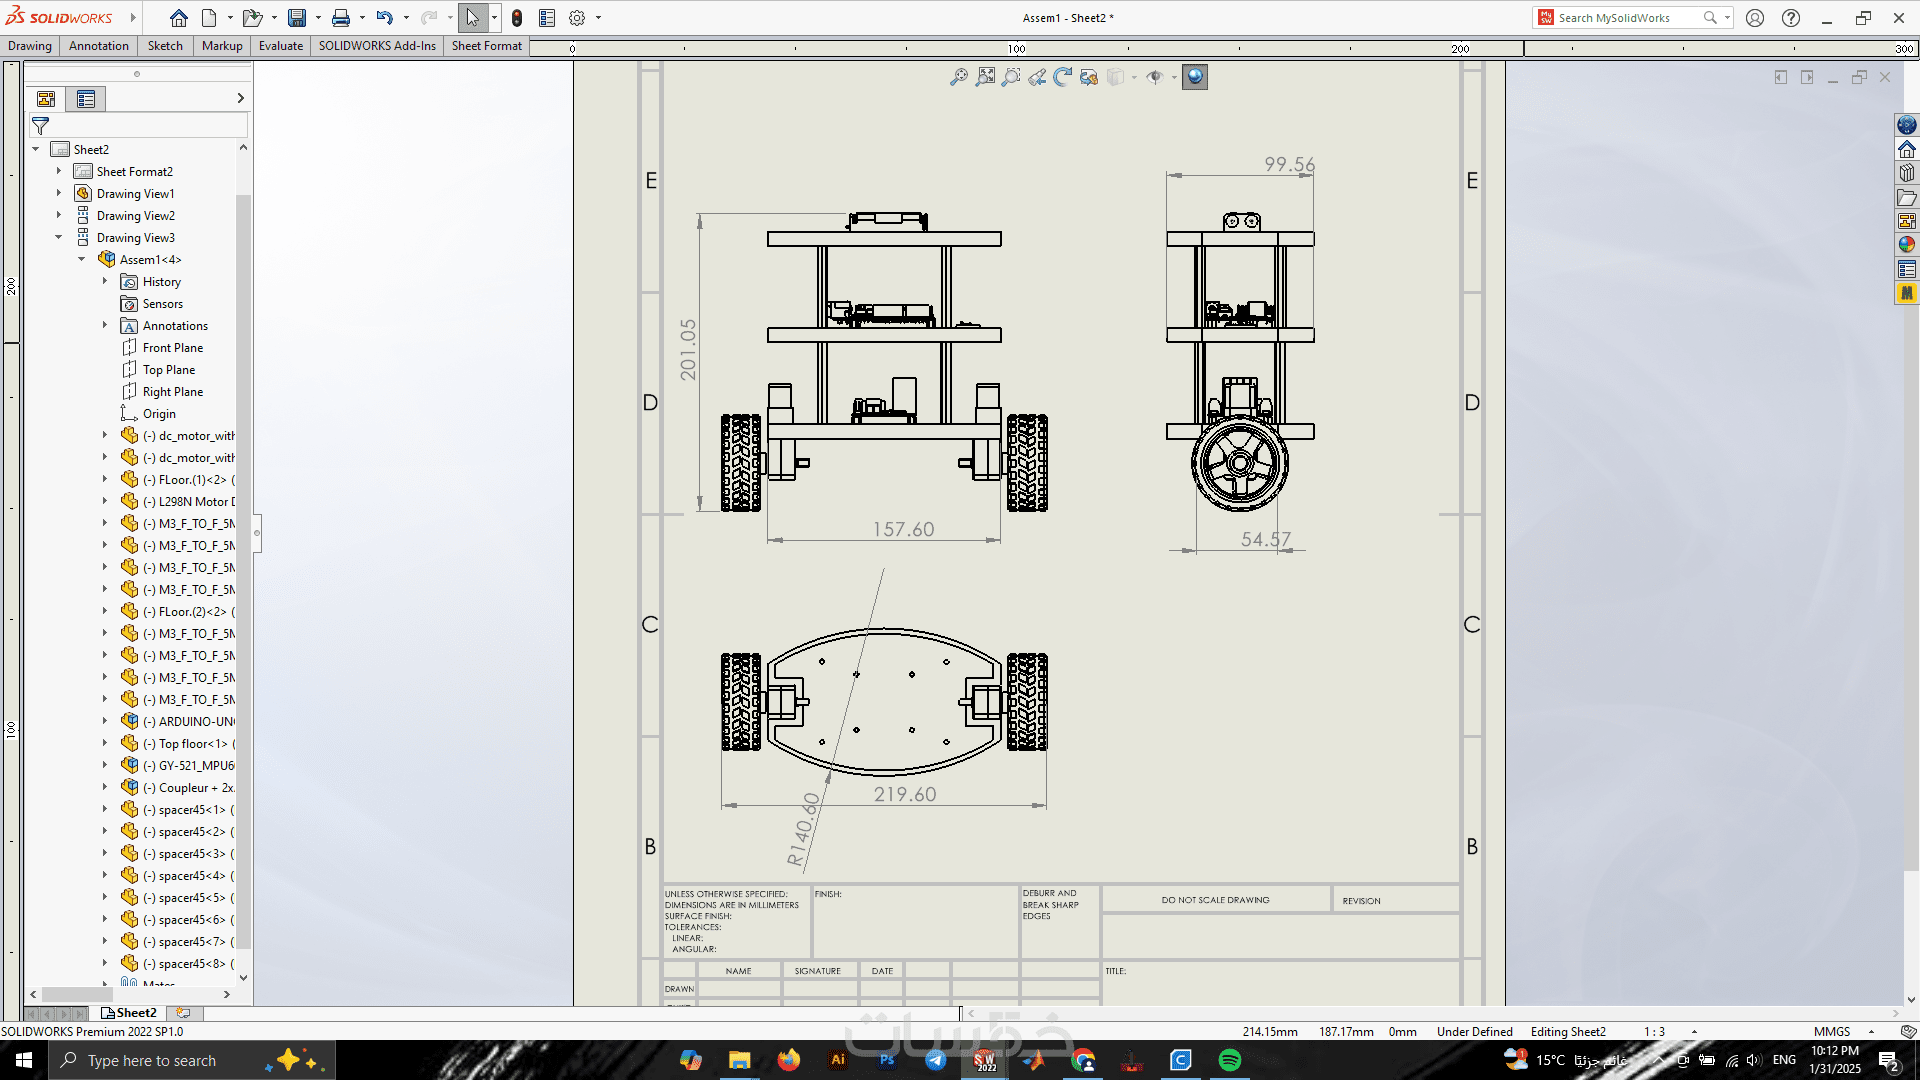Click the MMGS unit system in status bar
Image resolution: width=1920 pixels, height=1080 pixels.
coord(1832,1032)
